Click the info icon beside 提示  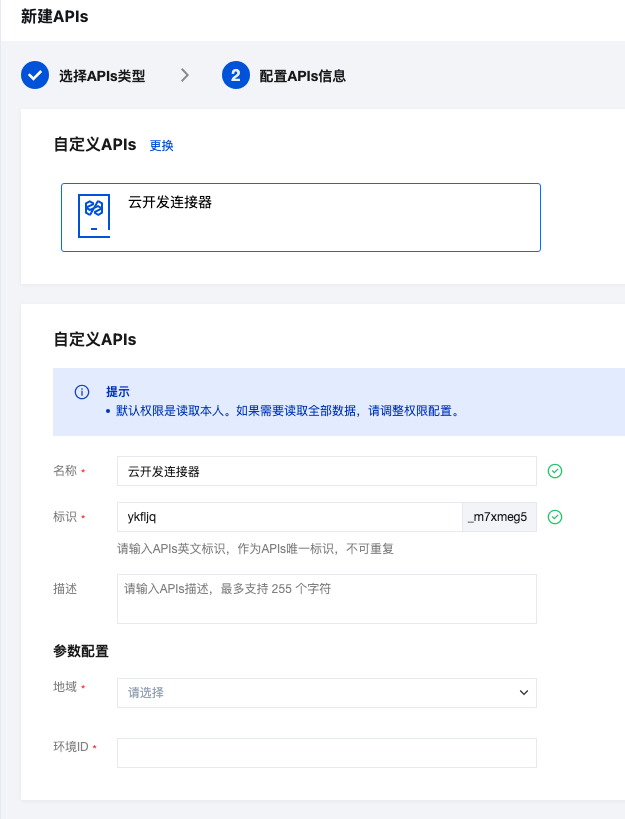click(x=82, y=392)
